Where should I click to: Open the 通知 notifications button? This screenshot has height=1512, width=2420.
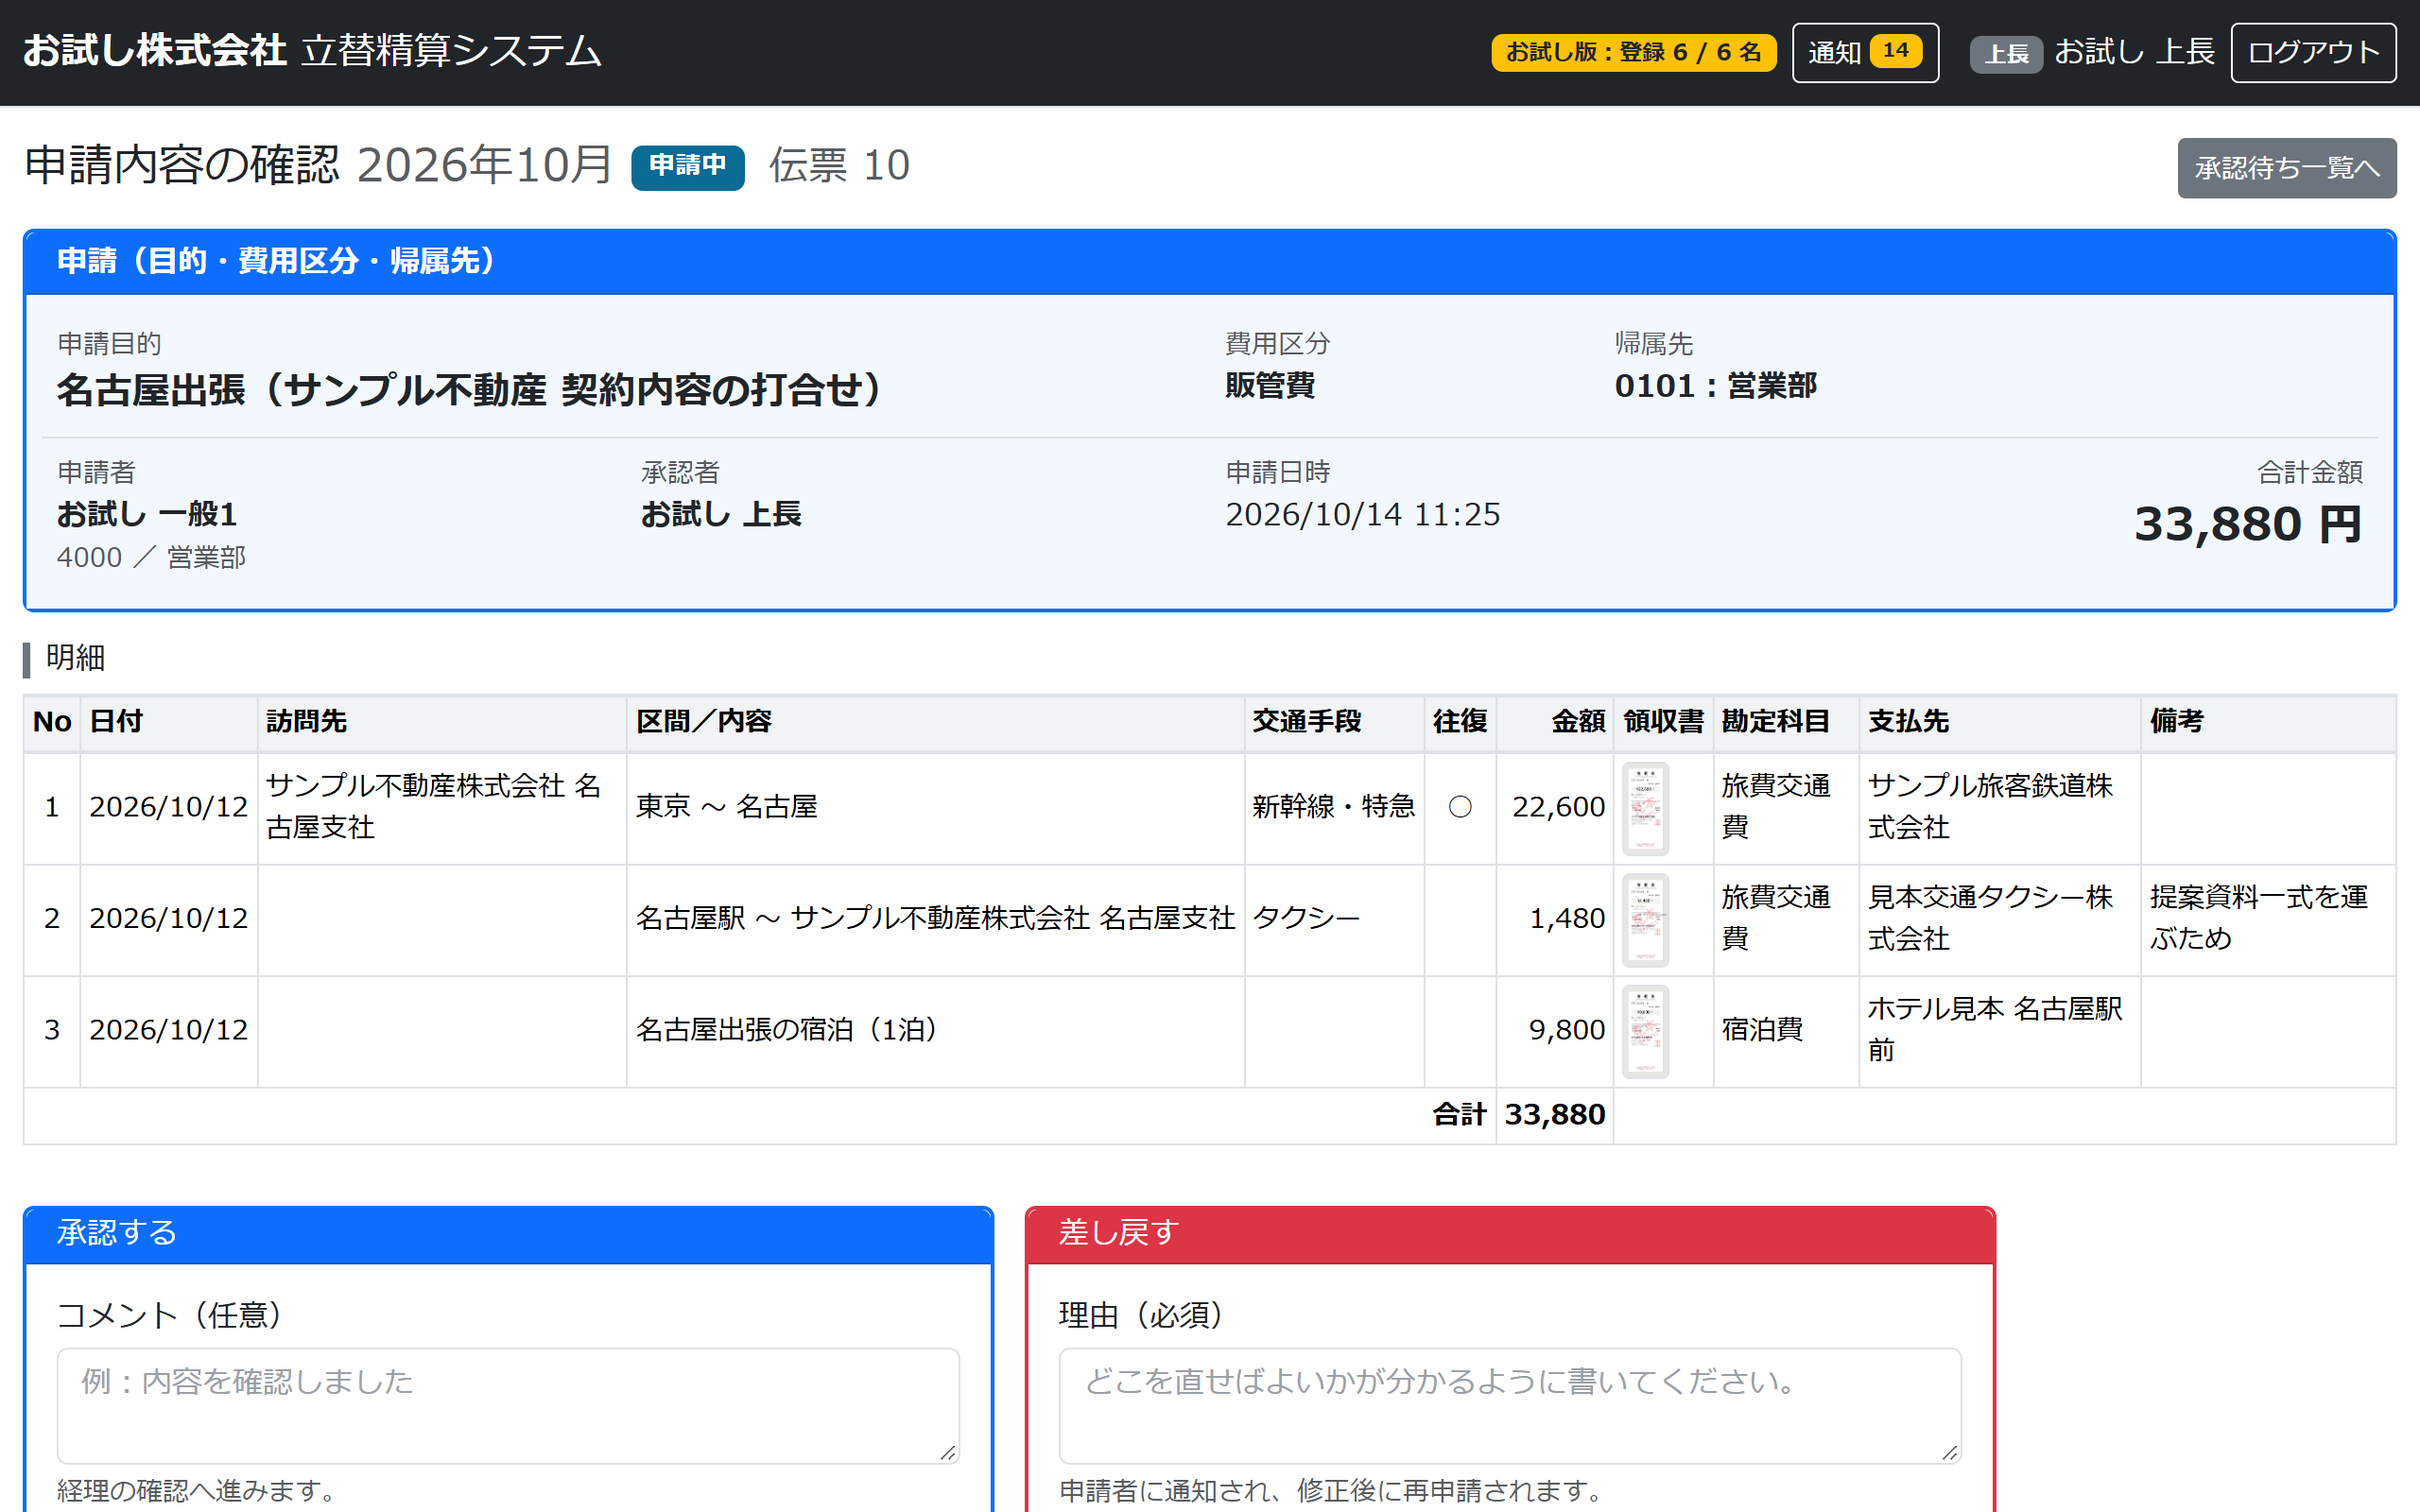tap(1864, 52)
